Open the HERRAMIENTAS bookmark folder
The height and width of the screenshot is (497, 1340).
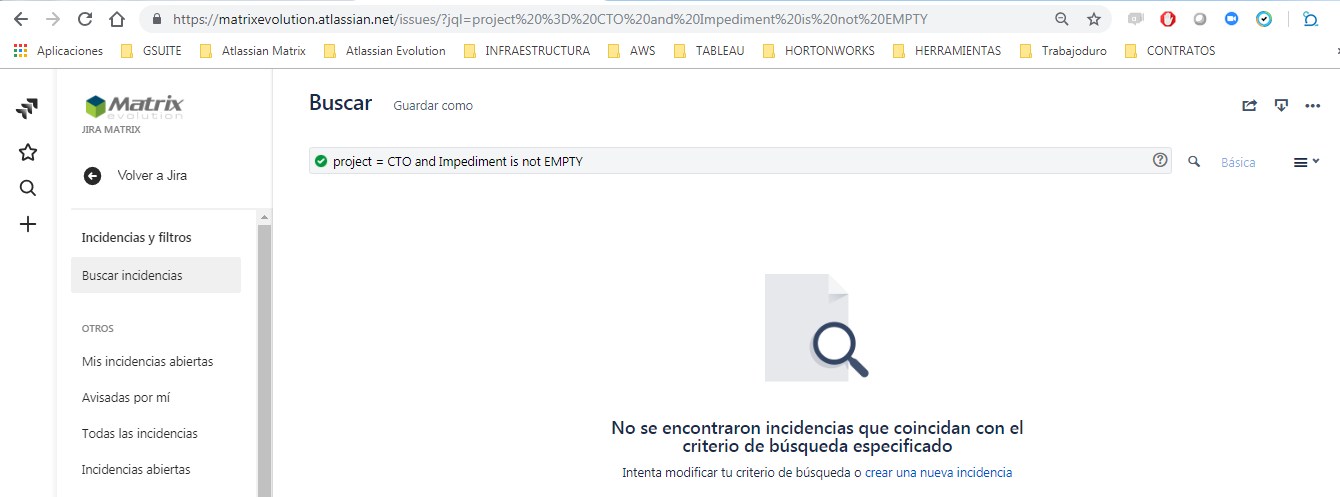pos(947,51)
